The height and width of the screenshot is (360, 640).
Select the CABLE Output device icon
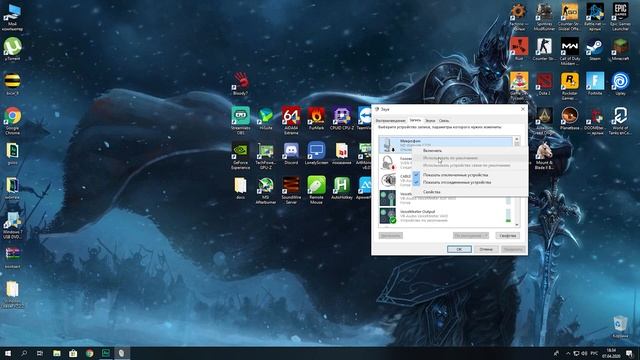pyautogui.click(x=388, y=180)
